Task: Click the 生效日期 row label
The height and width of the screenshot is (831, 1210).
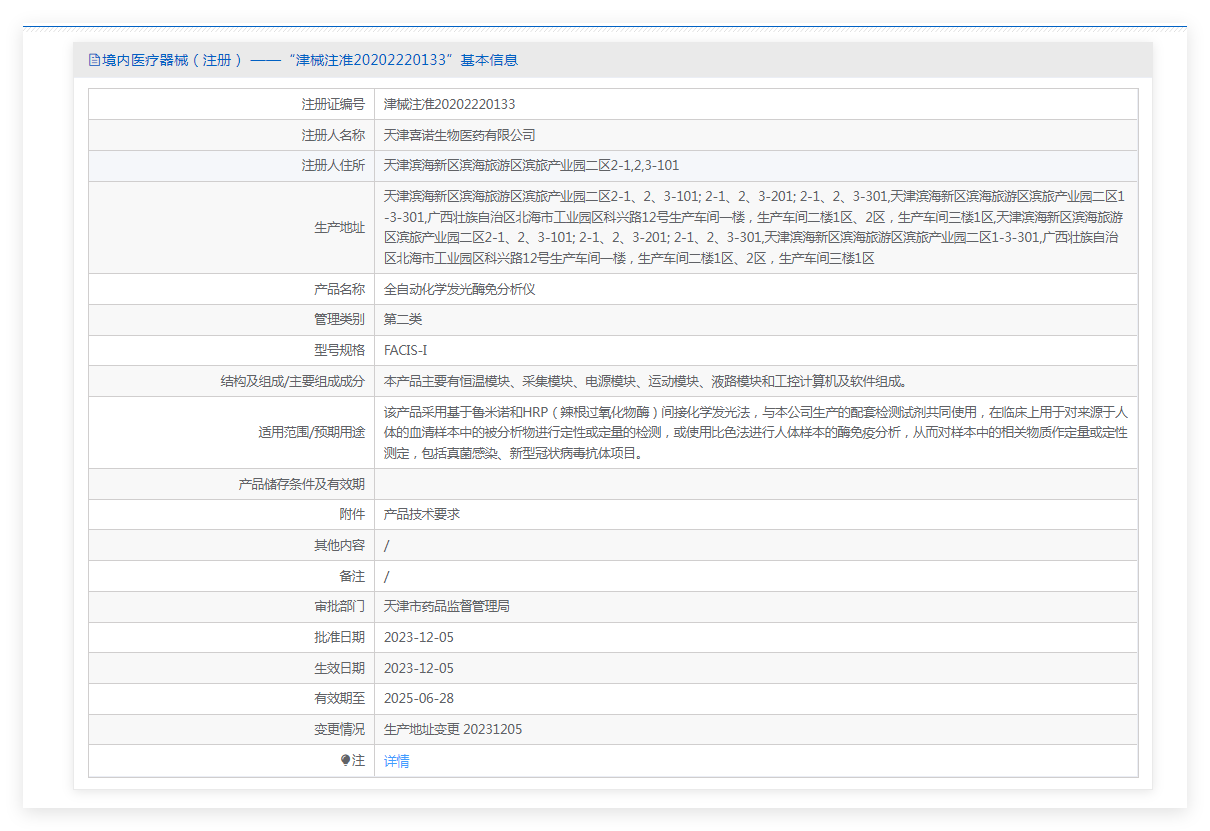Action: point(339,668)
